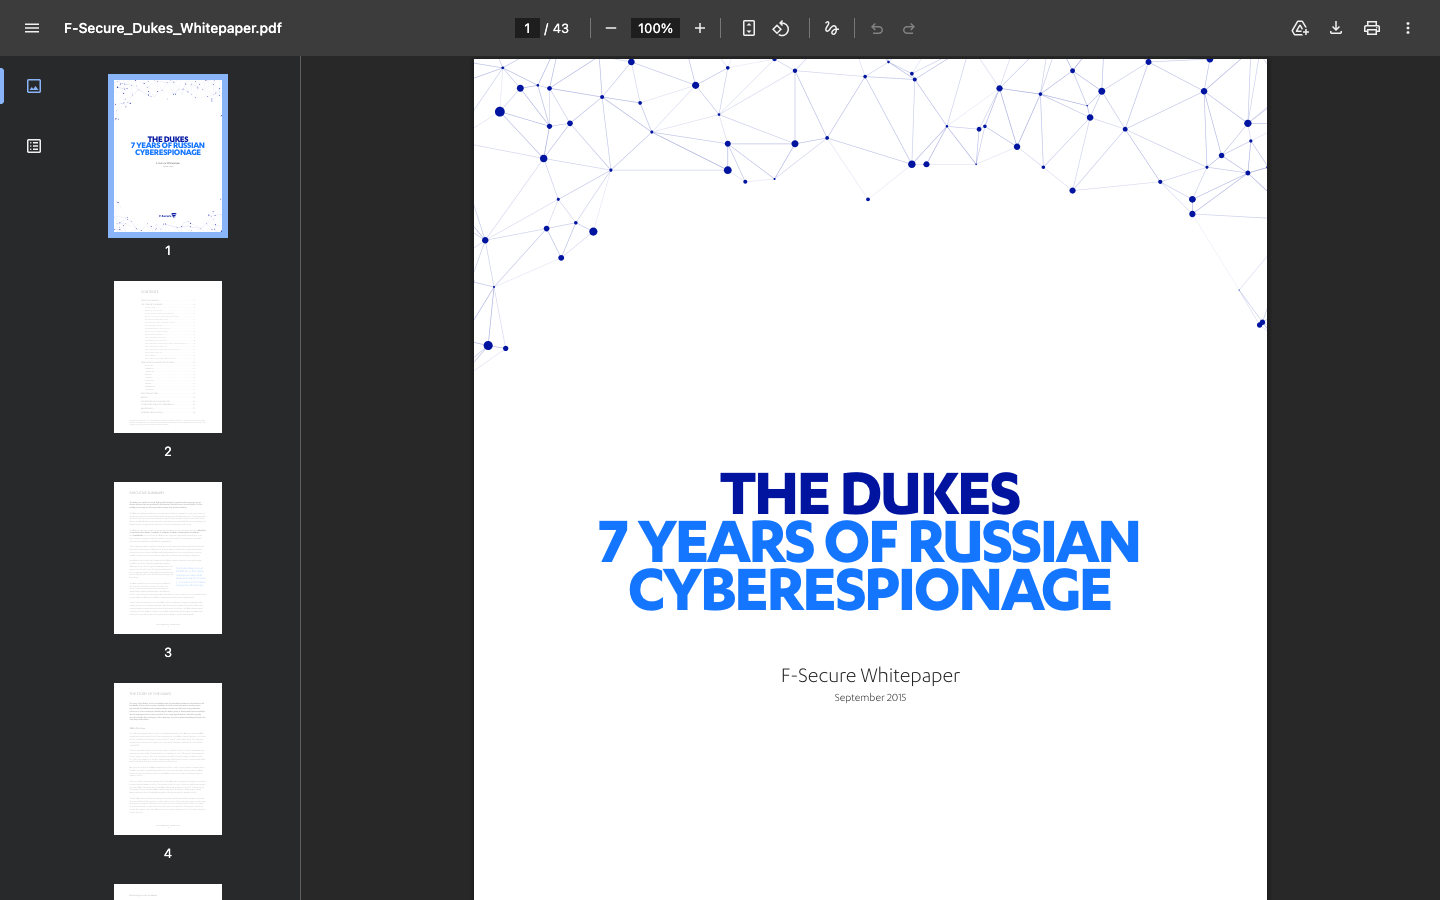Open the more options menu
Screen dimensions: 1440x900
pyautogui.click(x=1407, y=28)
